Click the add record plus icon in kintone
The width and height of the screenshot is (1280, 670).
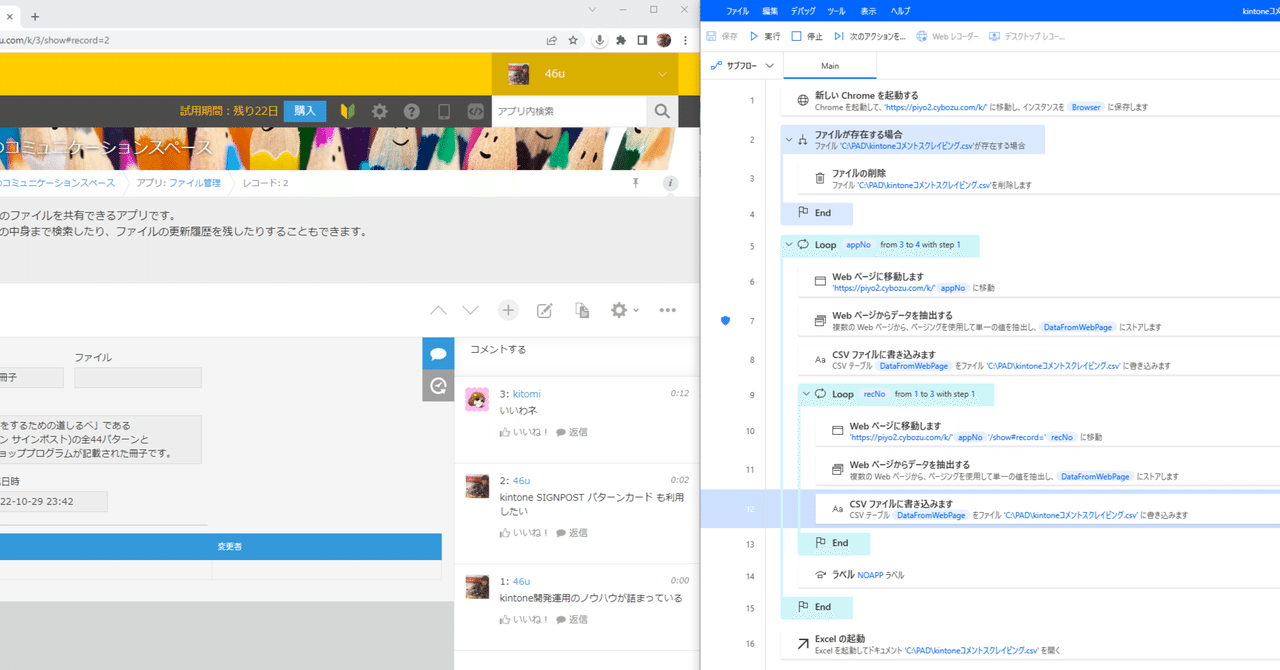point(508,310)
